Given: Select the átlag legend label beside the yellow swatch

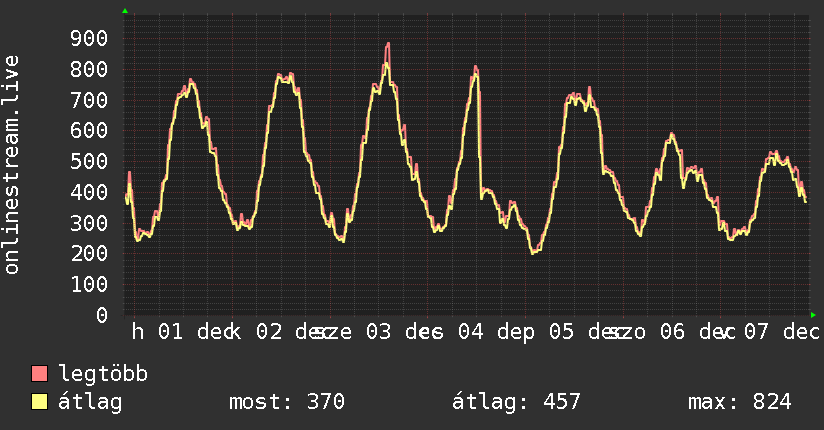Looking at the screenshot, I should pyautogui.click(x=90, y=402).
